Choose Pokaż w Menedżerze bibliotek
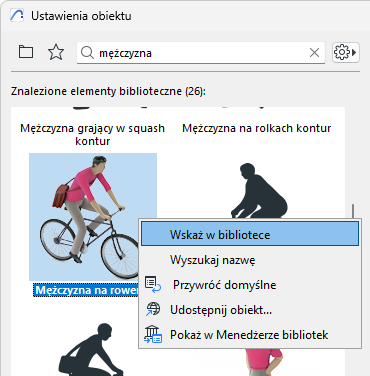 pyautogui.click(x=249, y=335)
